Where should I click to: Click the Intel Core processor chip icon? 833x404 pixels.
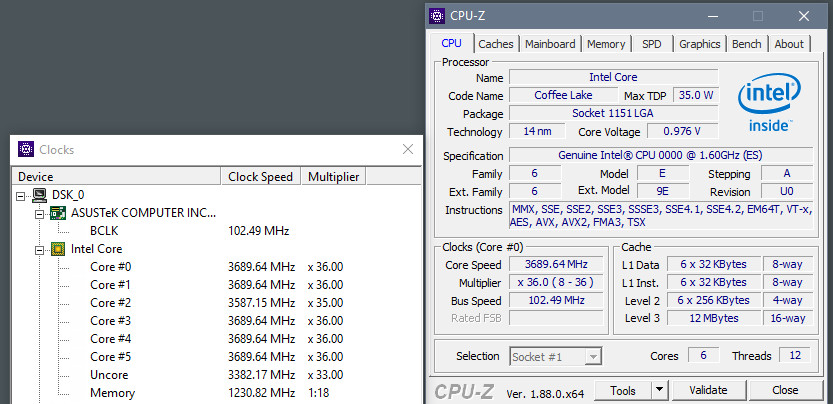click(x=58, y=249)
